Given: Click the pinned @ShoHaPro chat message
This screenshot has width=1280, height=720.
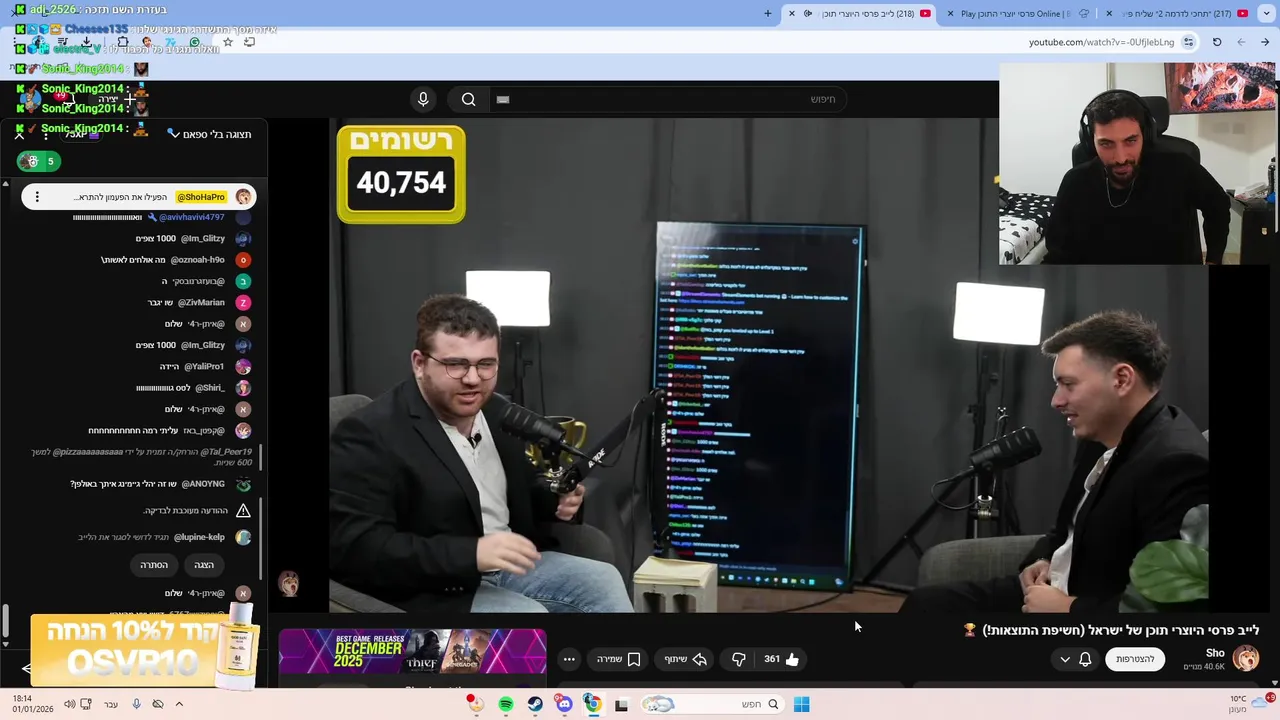Looking at the screenshot, I should click(139, 197).
